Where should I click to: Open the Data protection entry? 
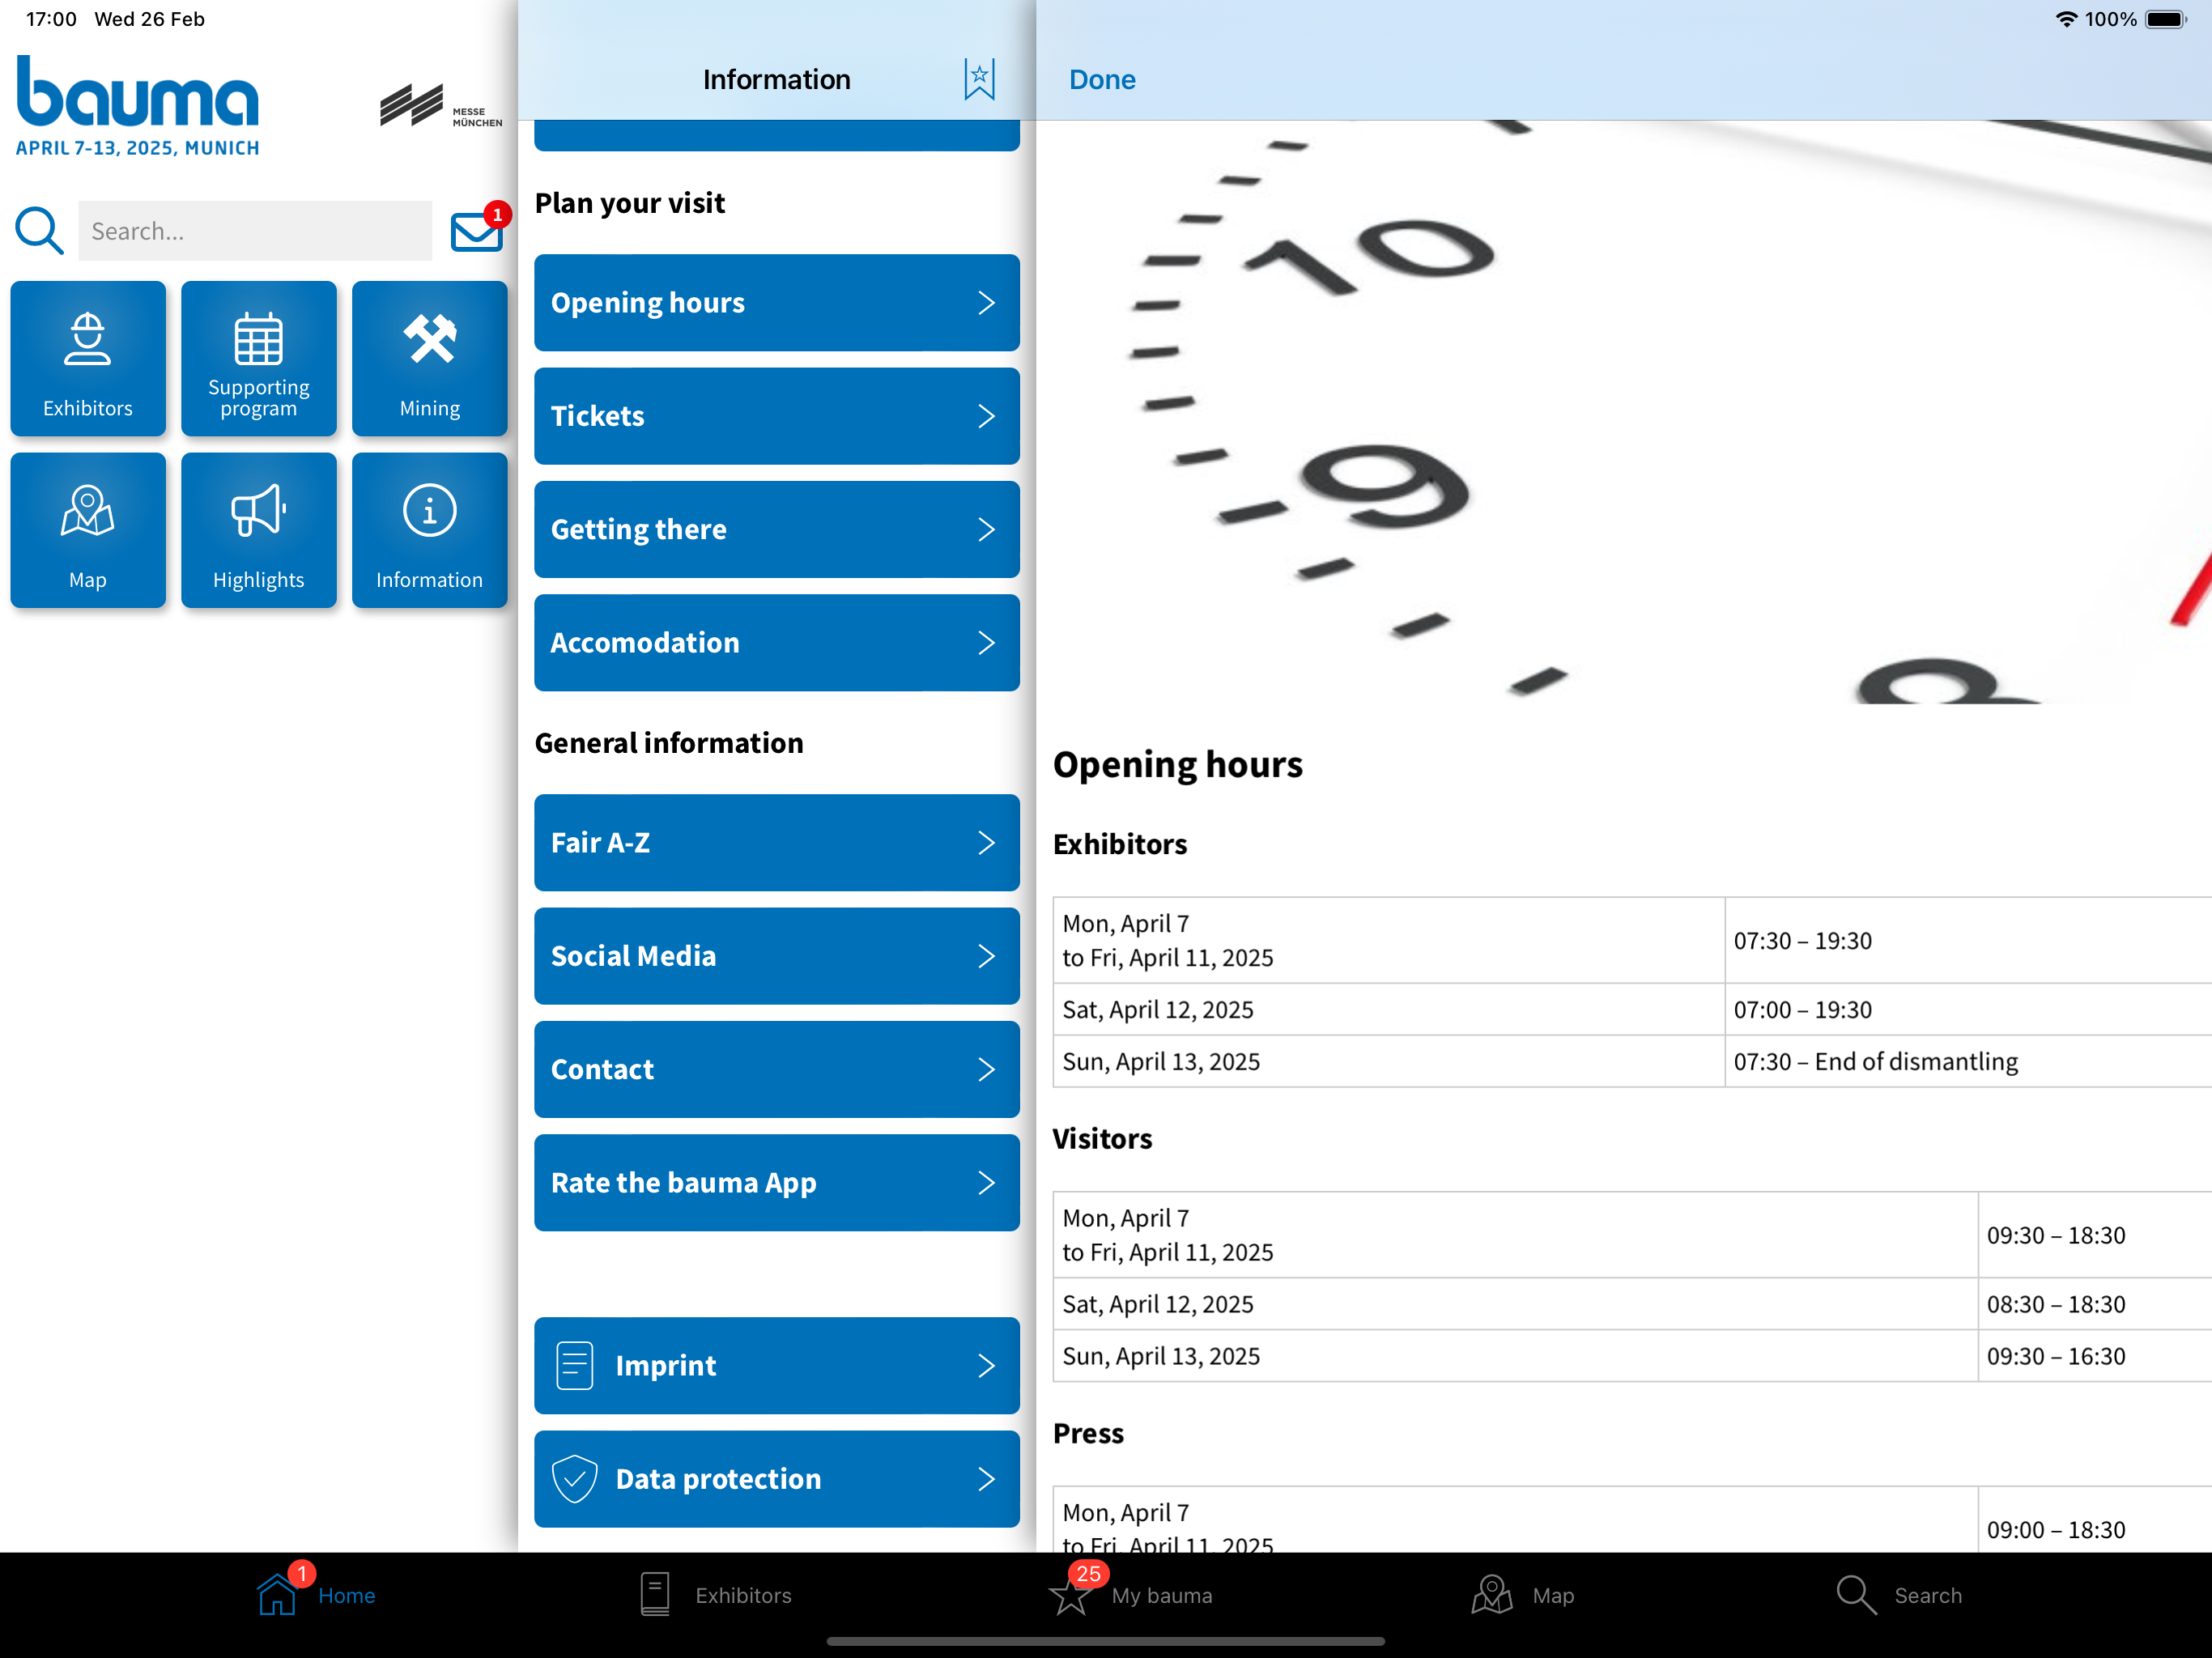click(x=777, y=1479)
